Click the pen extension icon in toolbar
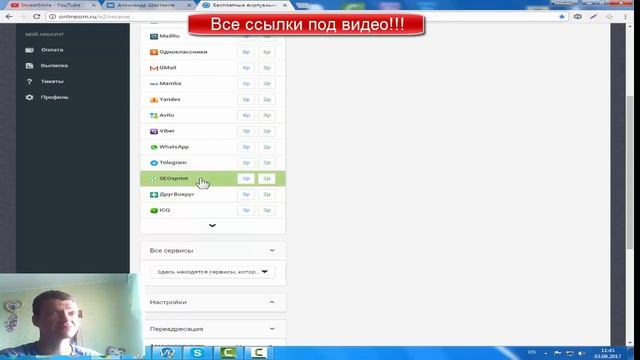Screen dimensions: 640x360 pos(593,17)
